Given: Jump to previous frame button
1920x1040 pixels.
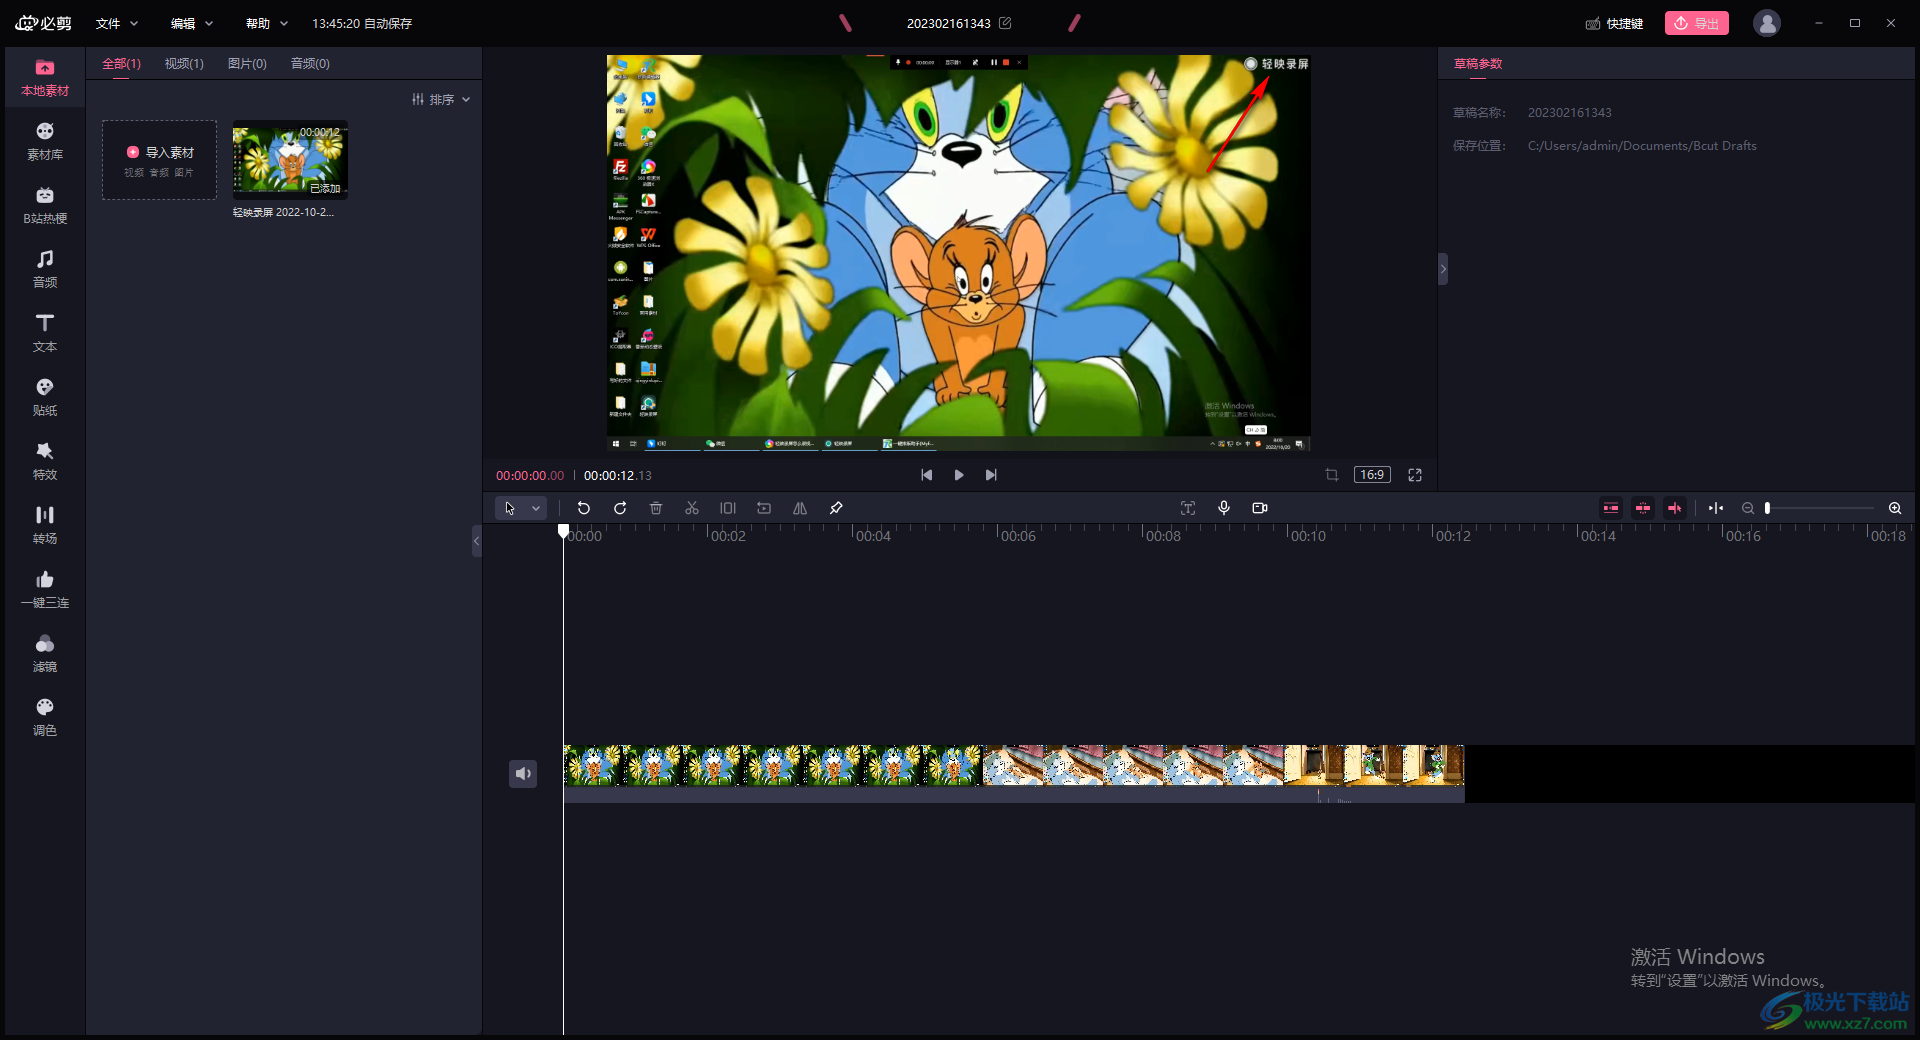Looking at the screenshot, I should click(927, 475).
